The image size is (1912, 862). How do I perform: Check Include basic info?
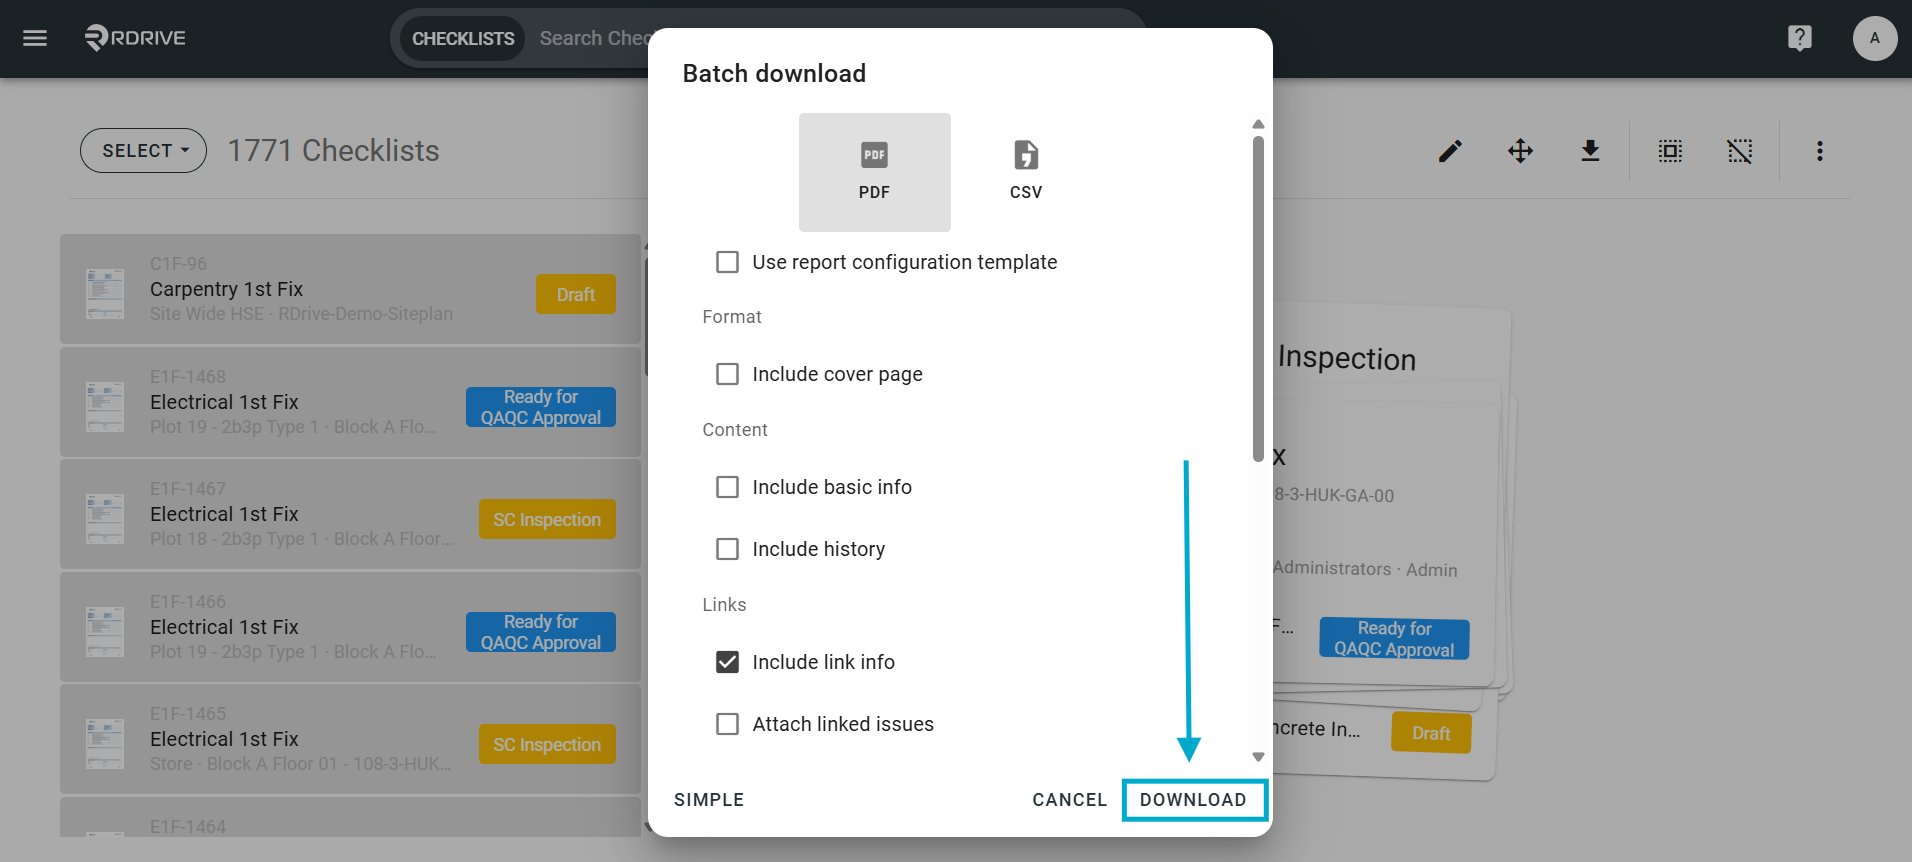coord(727,487)
